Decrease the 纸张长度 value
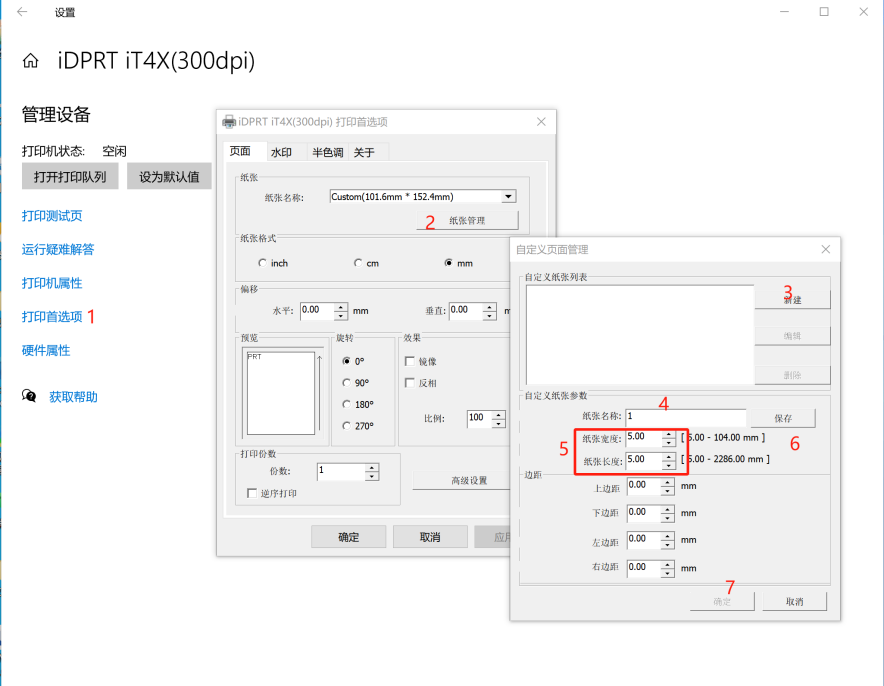 (x=668, y=465)
